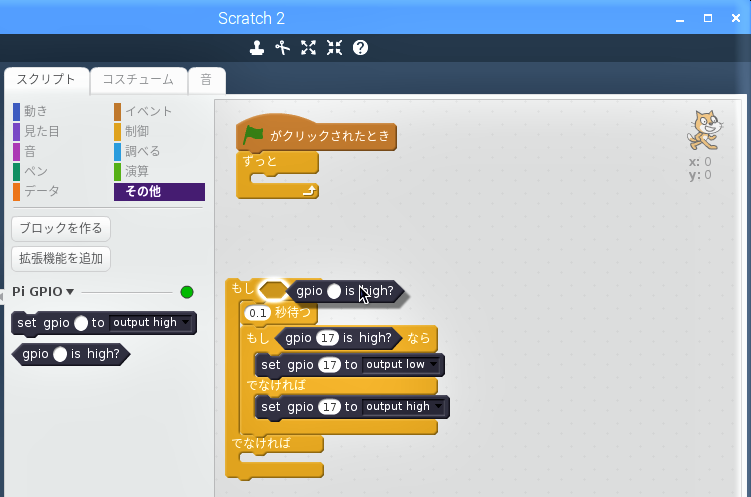
Task: Select the Duplicate stamp tool
Action: click(x=257, y=48)
